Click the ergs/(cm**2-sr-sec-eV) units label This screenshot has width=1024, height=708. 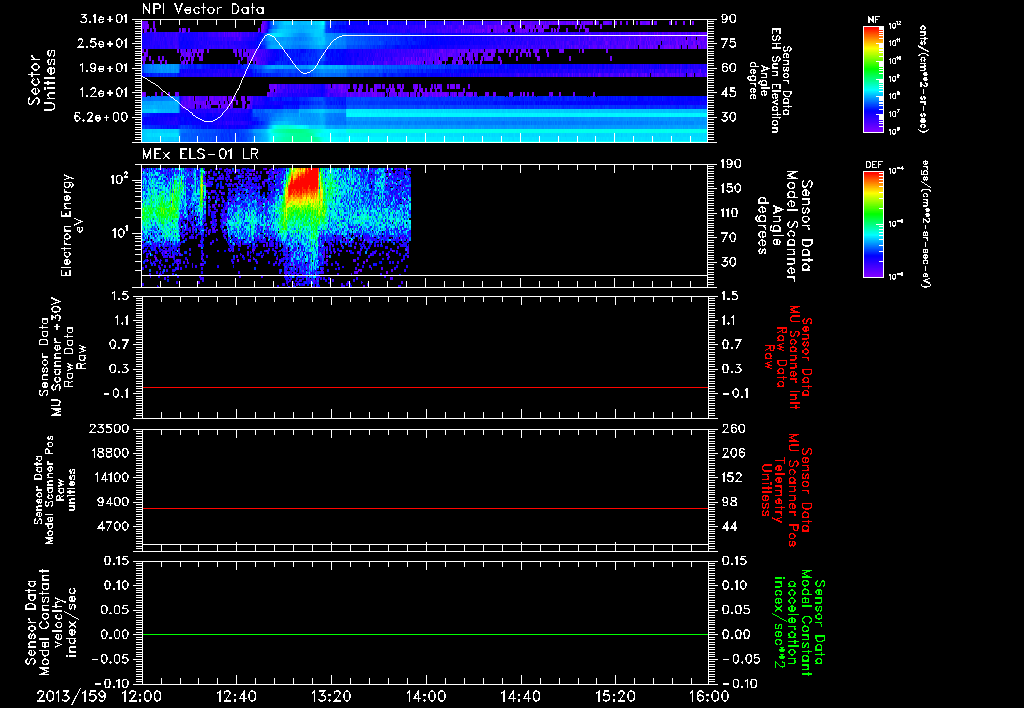click(925, 224)
